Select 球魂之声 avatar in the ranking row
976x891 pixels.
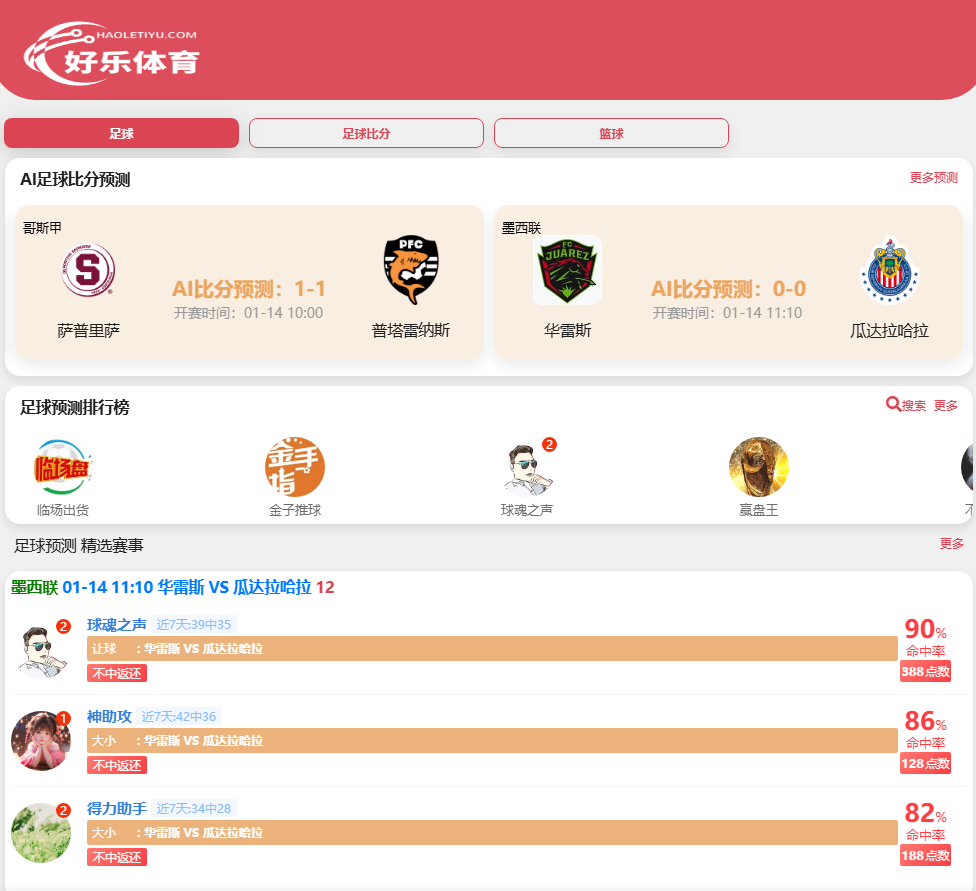click(527, 469)
